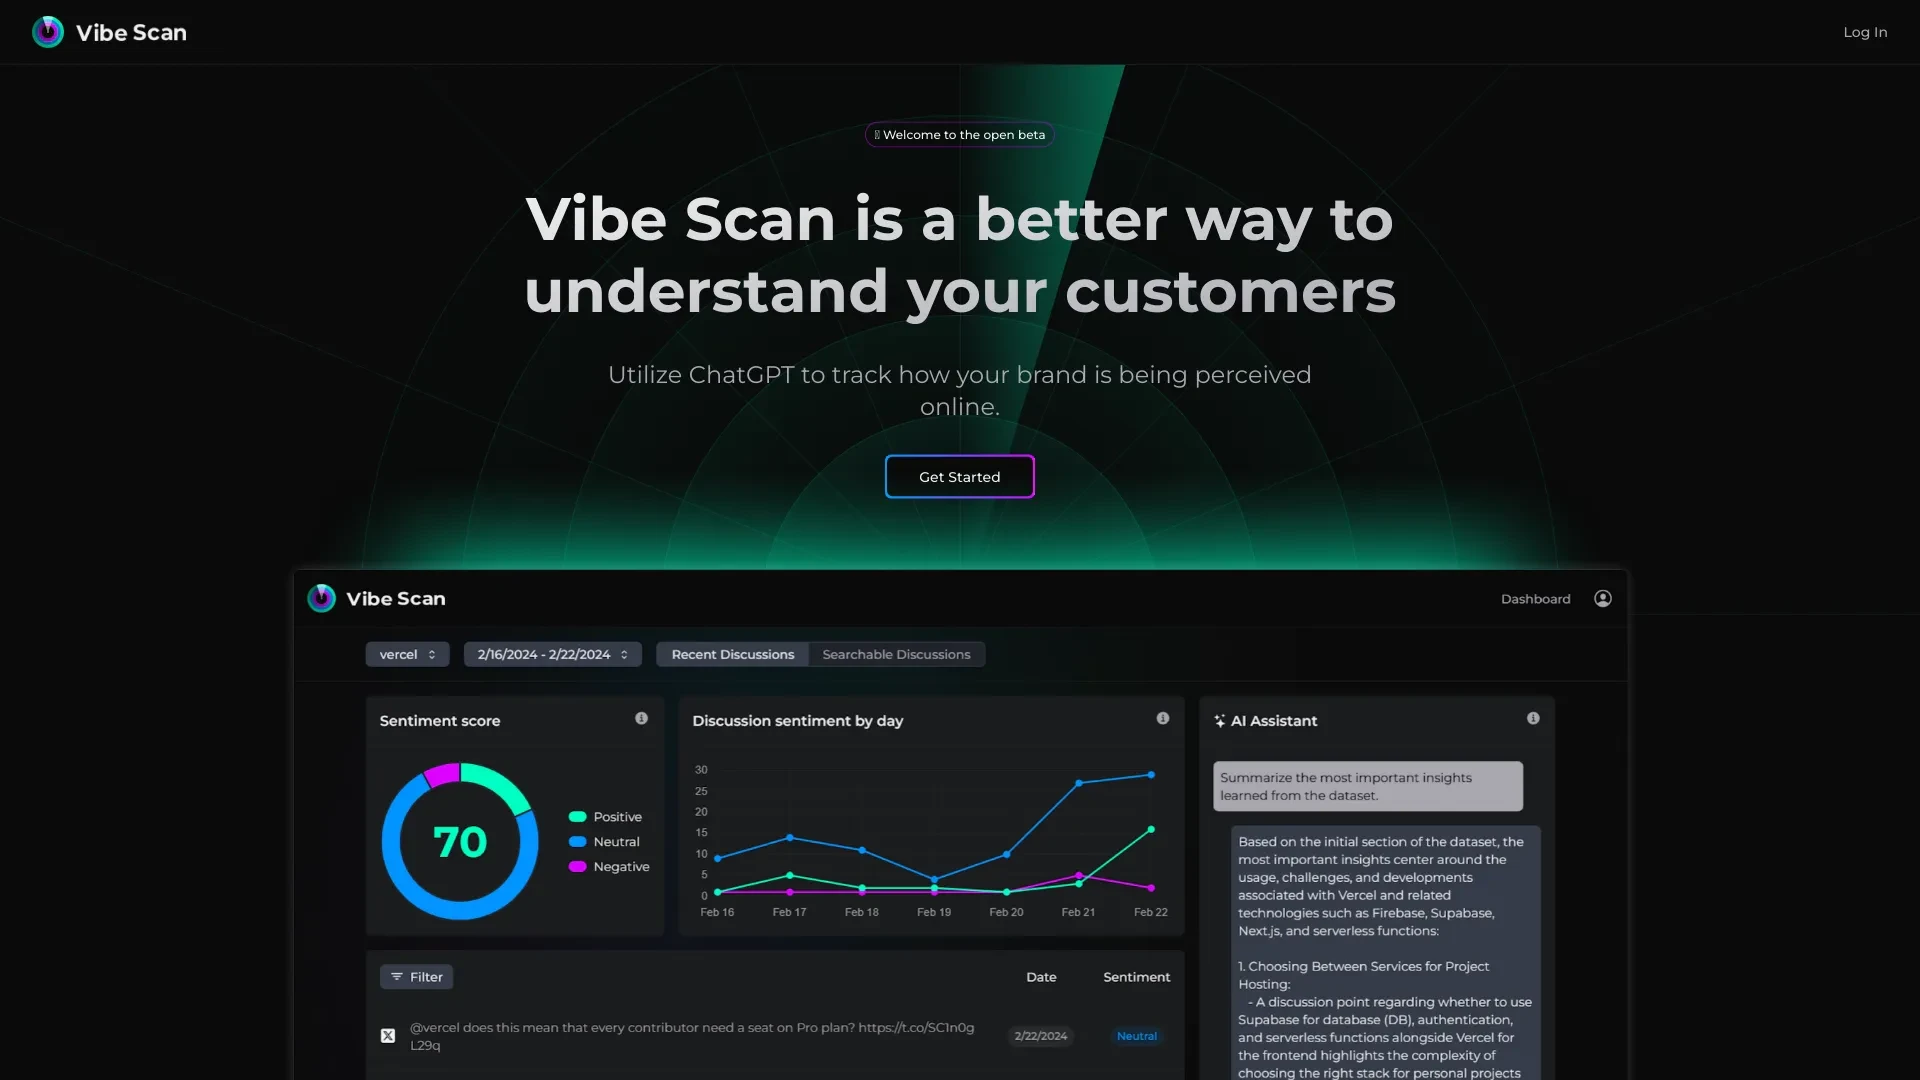
Task: Click the AI Assistant sparkle icon
Action: [x=1220, y=720]
